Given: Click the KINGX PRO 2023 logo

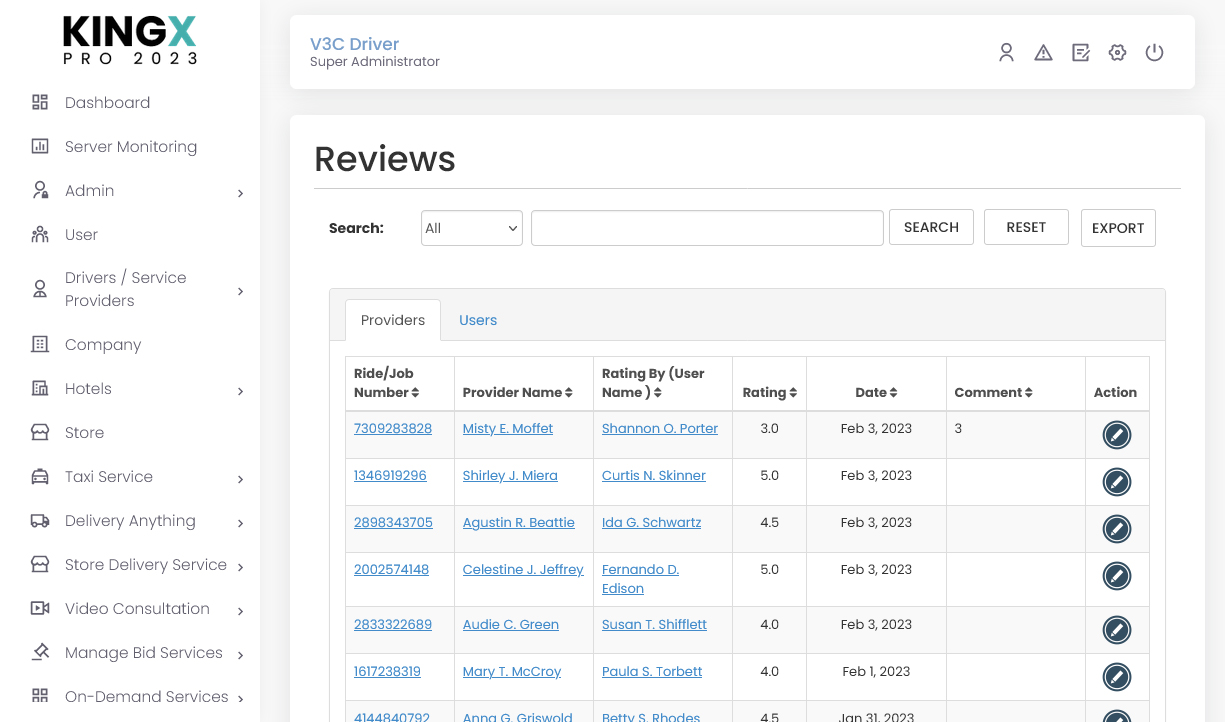Looking at the screenshot, I should pos(130,41).
